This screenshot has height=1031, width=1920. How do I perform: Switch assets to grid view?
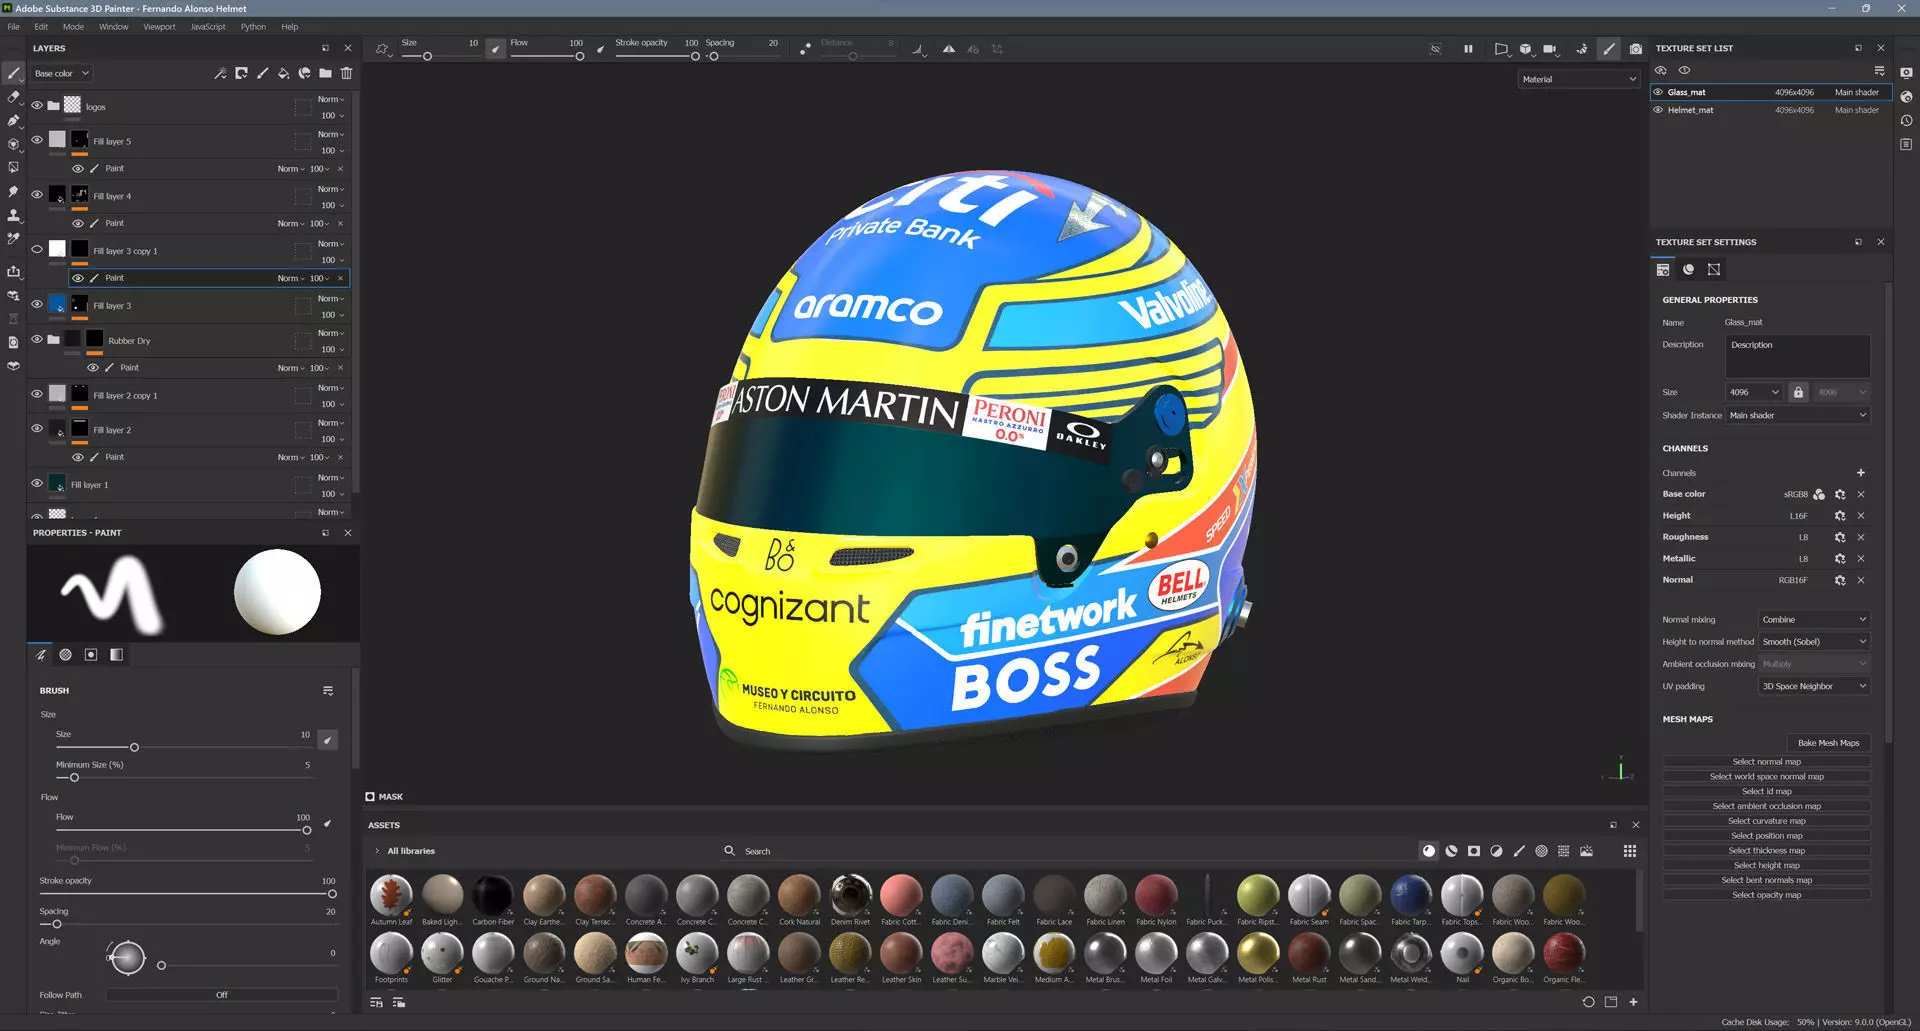pos(1630,851)
